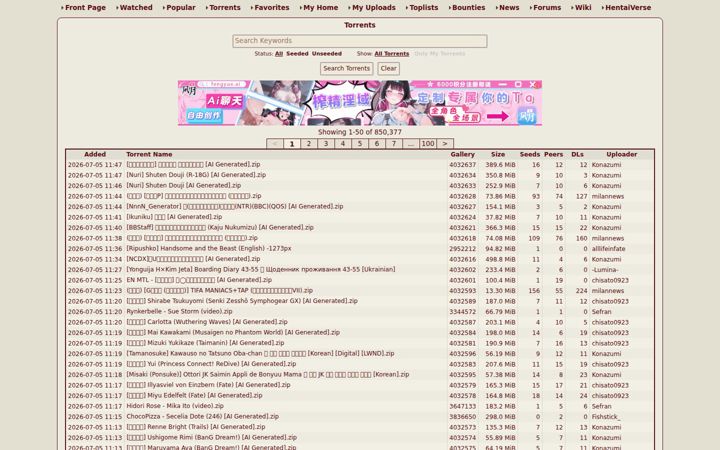720x450 pixels.
Task: Click size value 13.30 MiB
Action: click(x=500, y=291)
